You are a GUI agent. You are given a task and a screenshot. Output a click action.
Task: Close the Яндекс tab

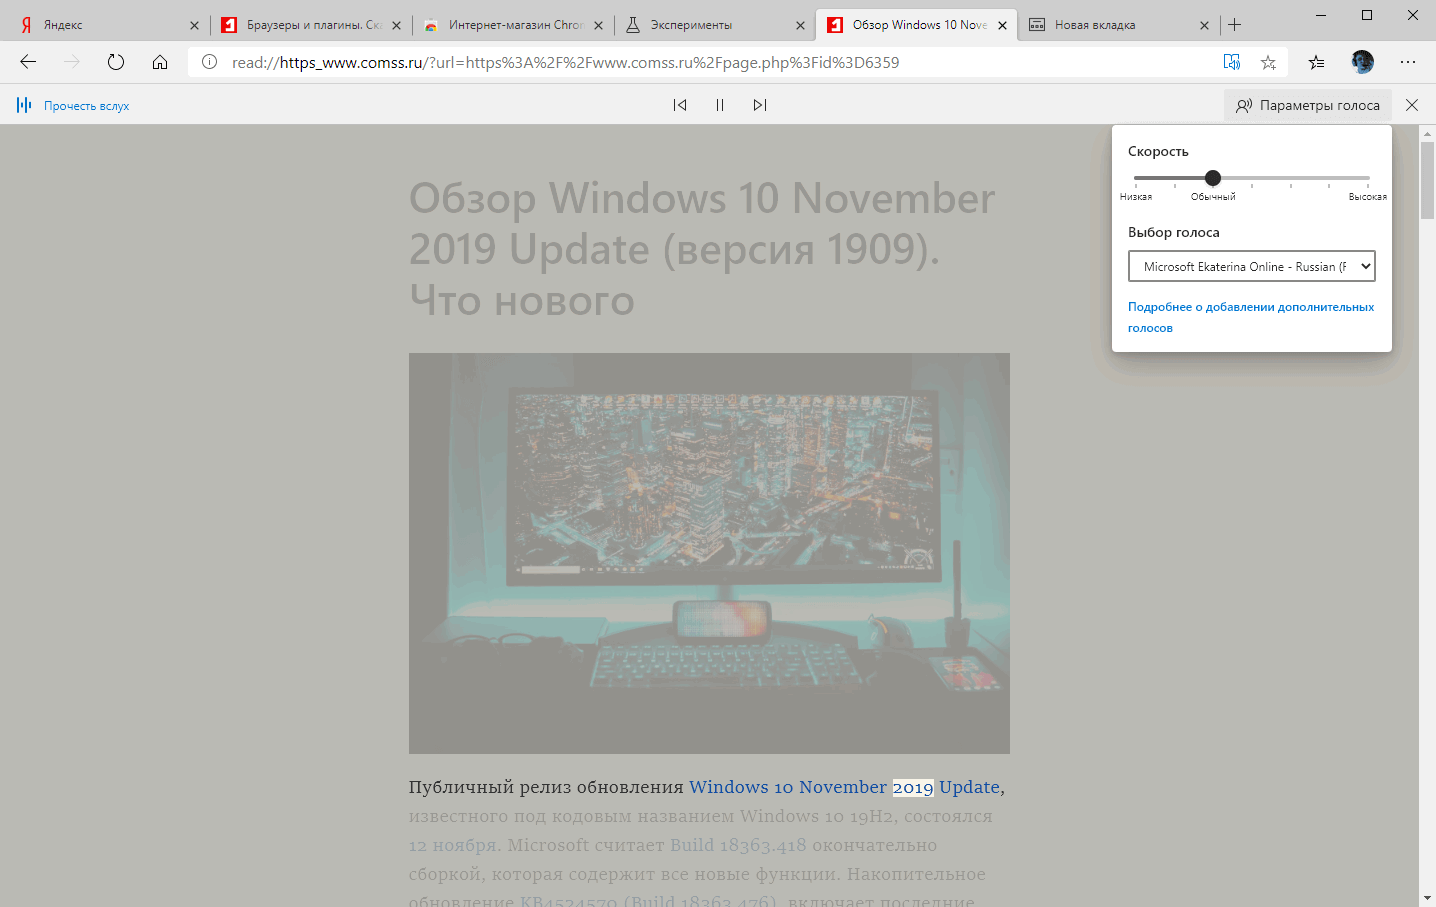[x=194, y=25]
